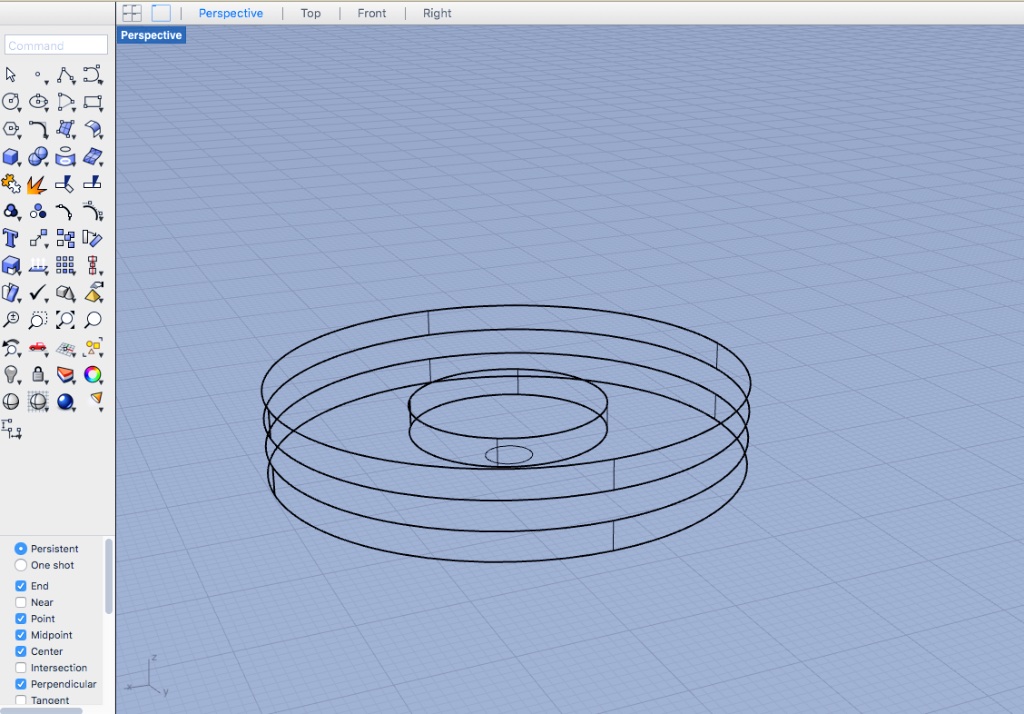Select the Text object T tool
1024x714 pixels.
coord(10,238)
